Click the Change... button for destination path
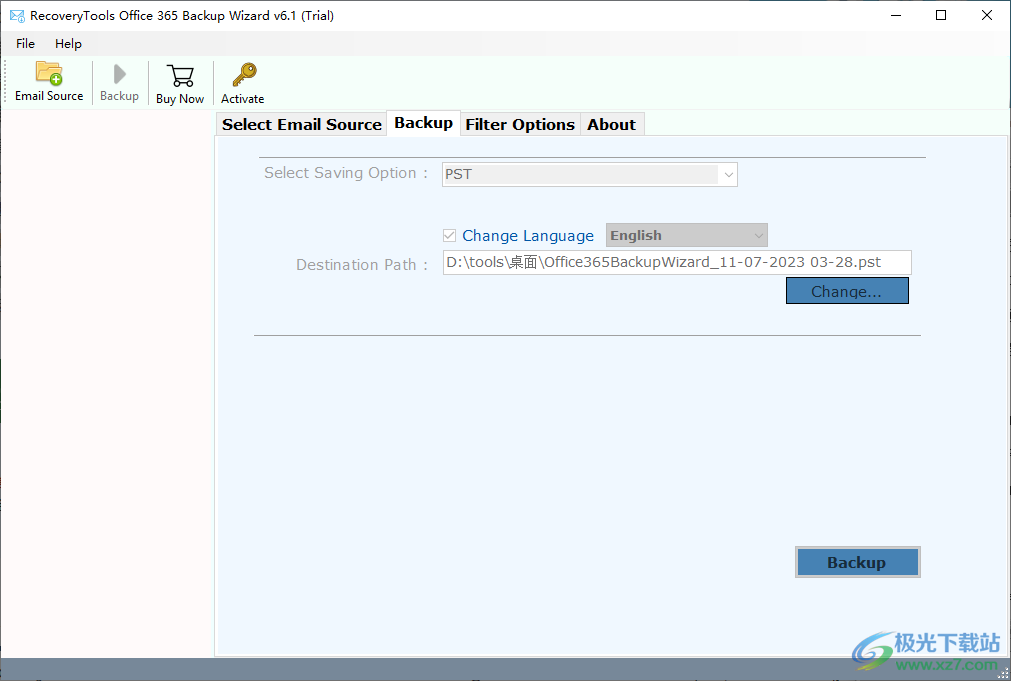The width and height of the screenshot is (1011, 681). [x=847, y=290]
